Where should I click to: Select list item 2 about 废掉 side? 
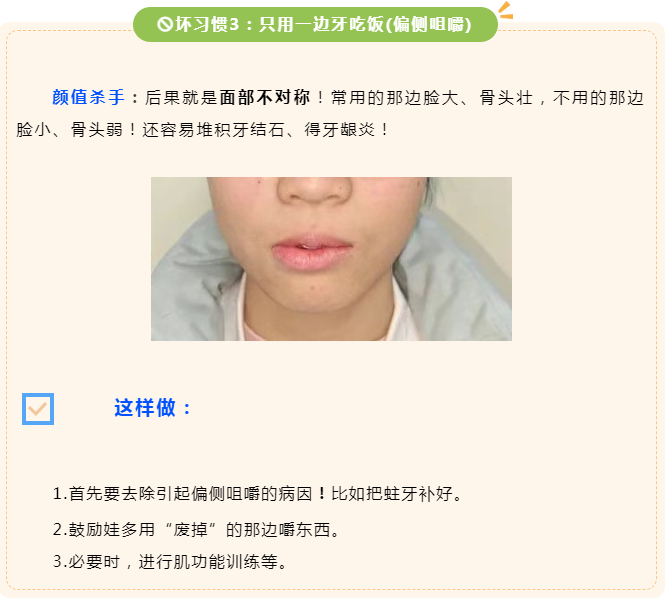pos(196,530)
